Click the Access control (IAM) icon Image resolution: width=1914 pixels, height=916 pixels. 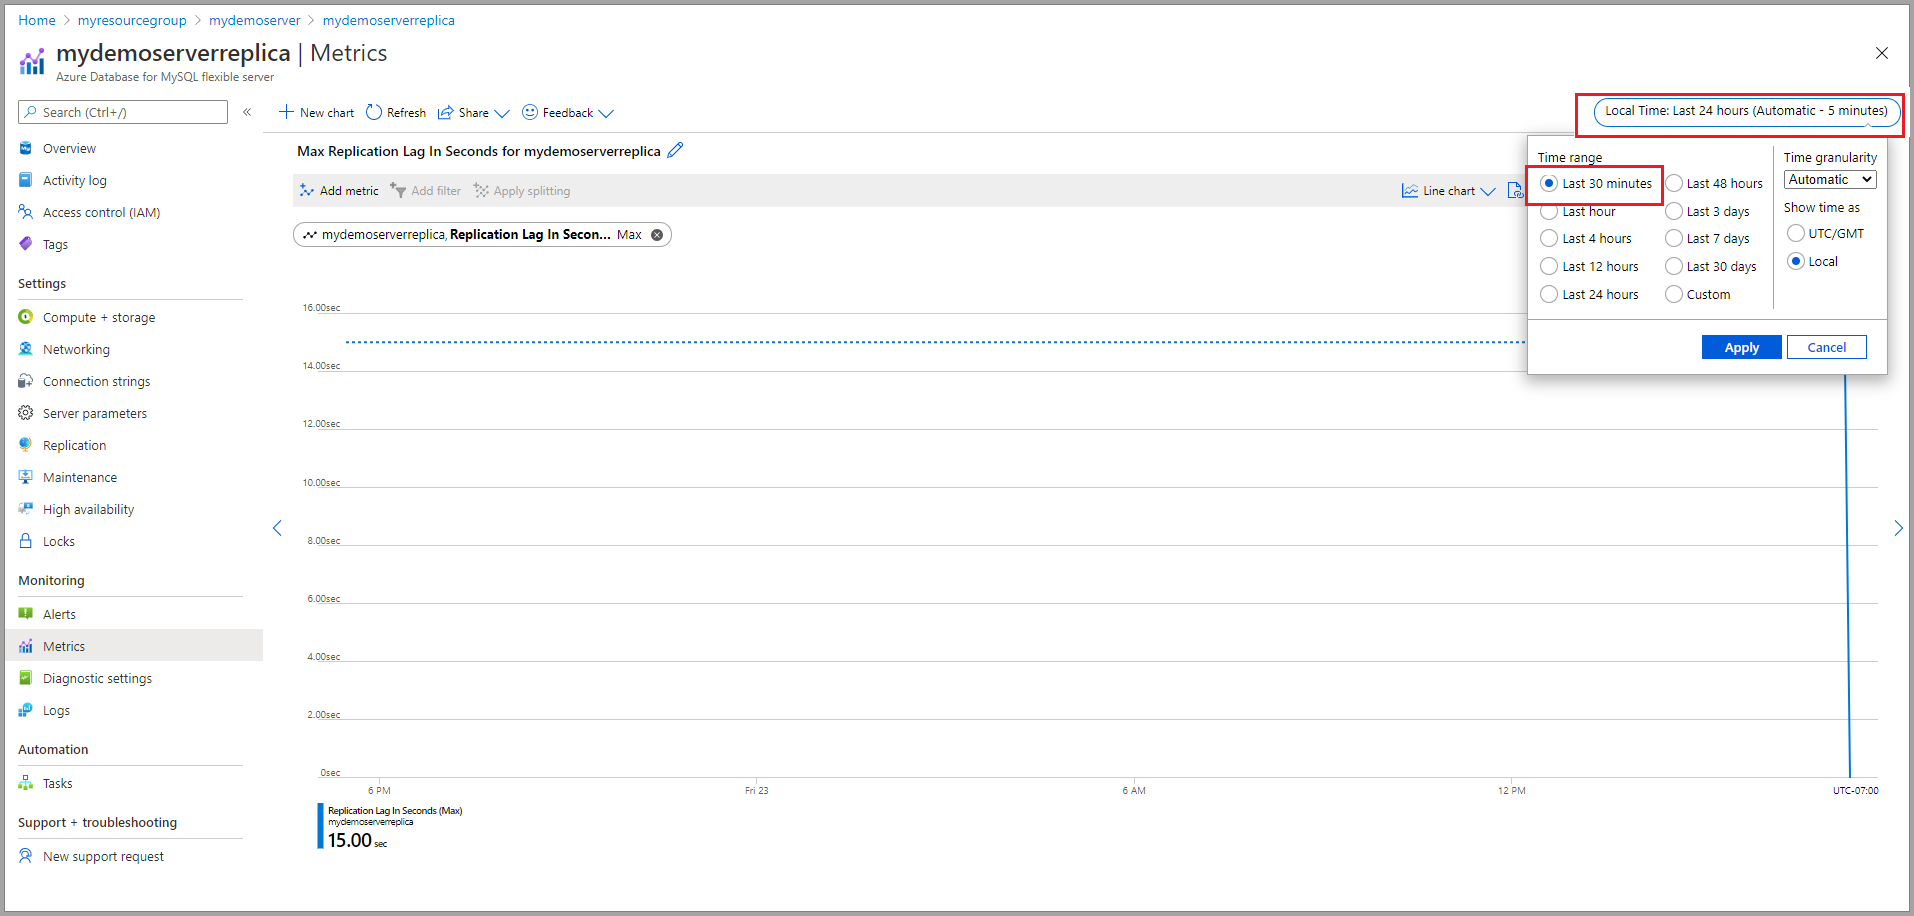[26, 212]
